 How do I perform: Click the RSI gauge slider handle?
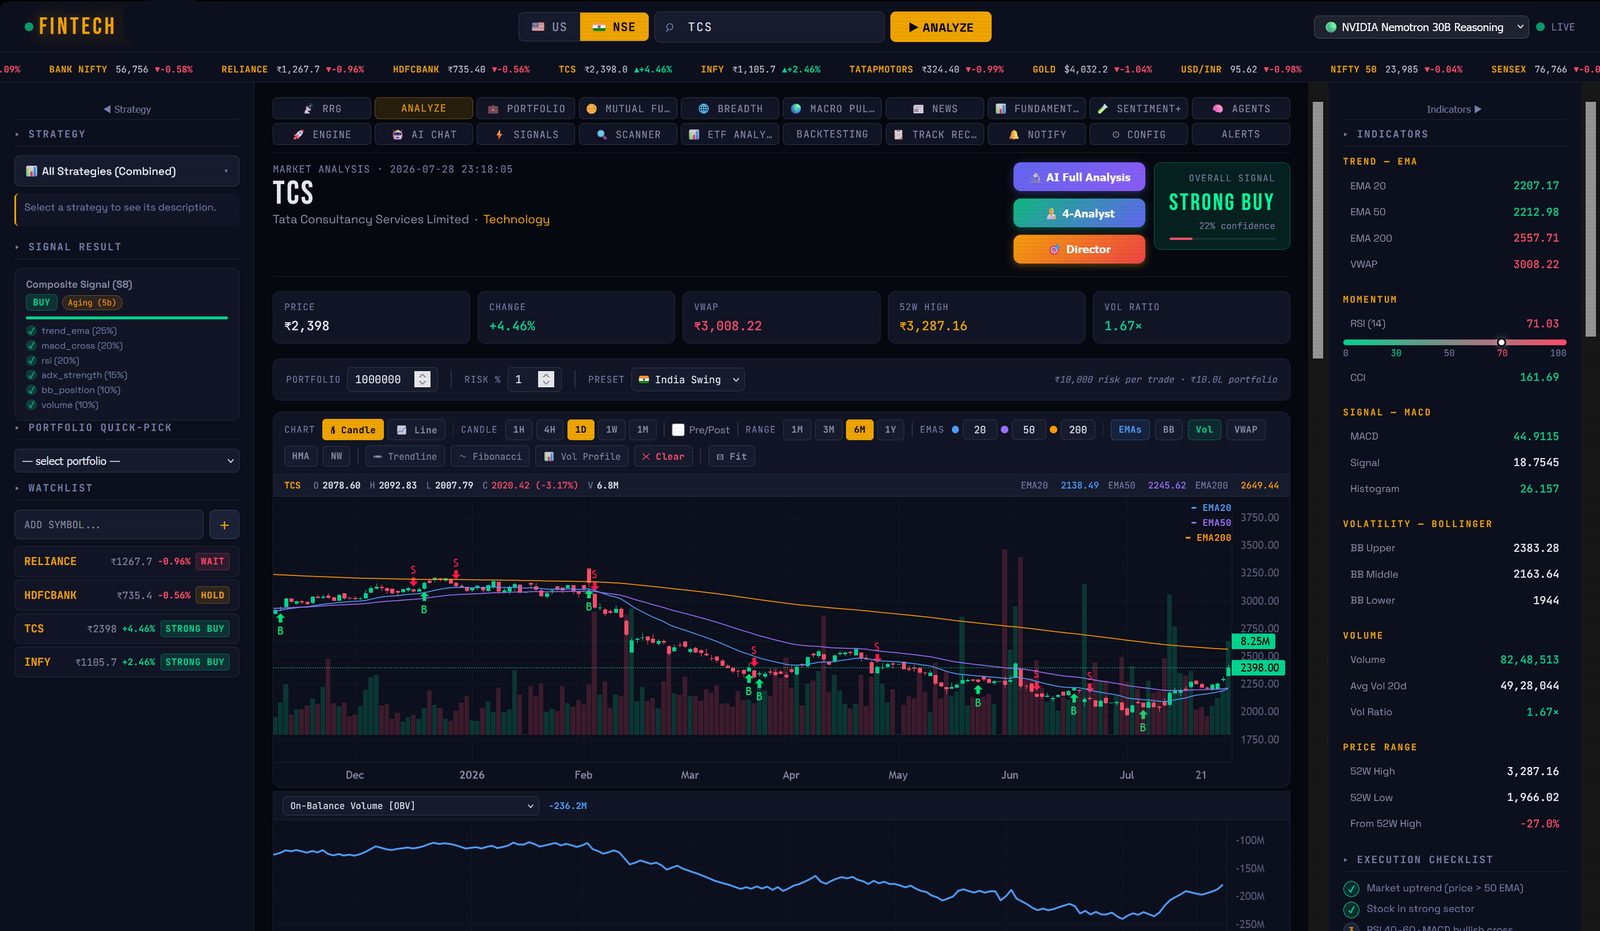[x=1501, y=342]
